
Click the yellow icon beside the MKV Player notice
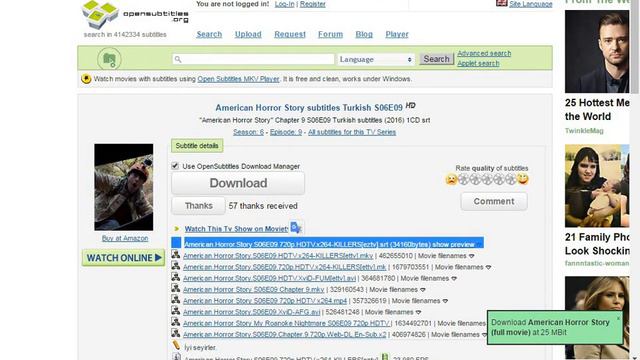[x=86, y=79]
